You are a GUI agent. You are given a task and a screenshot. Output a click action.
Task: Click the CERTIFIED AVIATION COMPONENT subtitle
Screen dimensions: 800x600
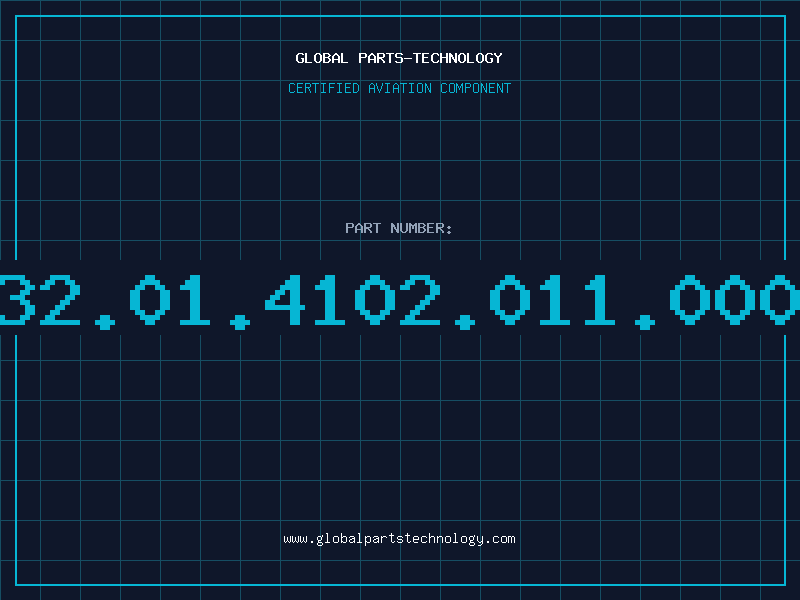399,88
